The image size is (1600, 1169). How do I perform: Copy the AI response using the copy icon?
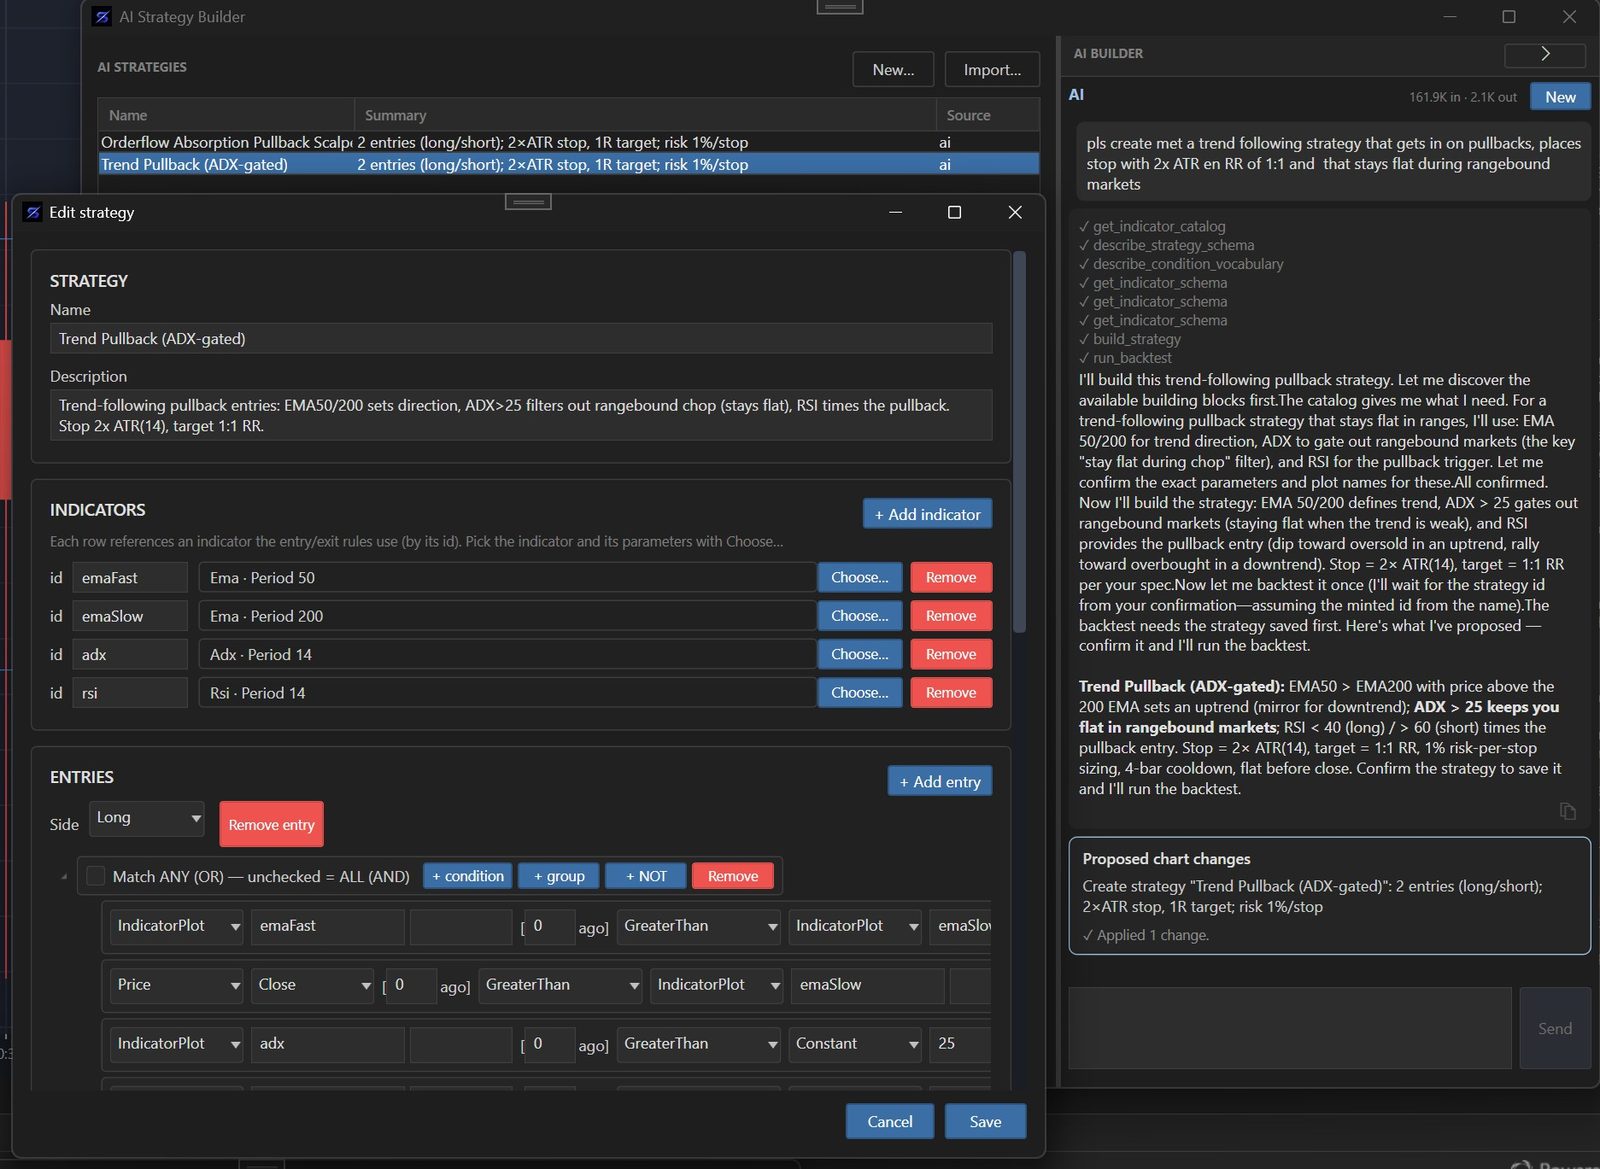click(x=1568, y=811)
